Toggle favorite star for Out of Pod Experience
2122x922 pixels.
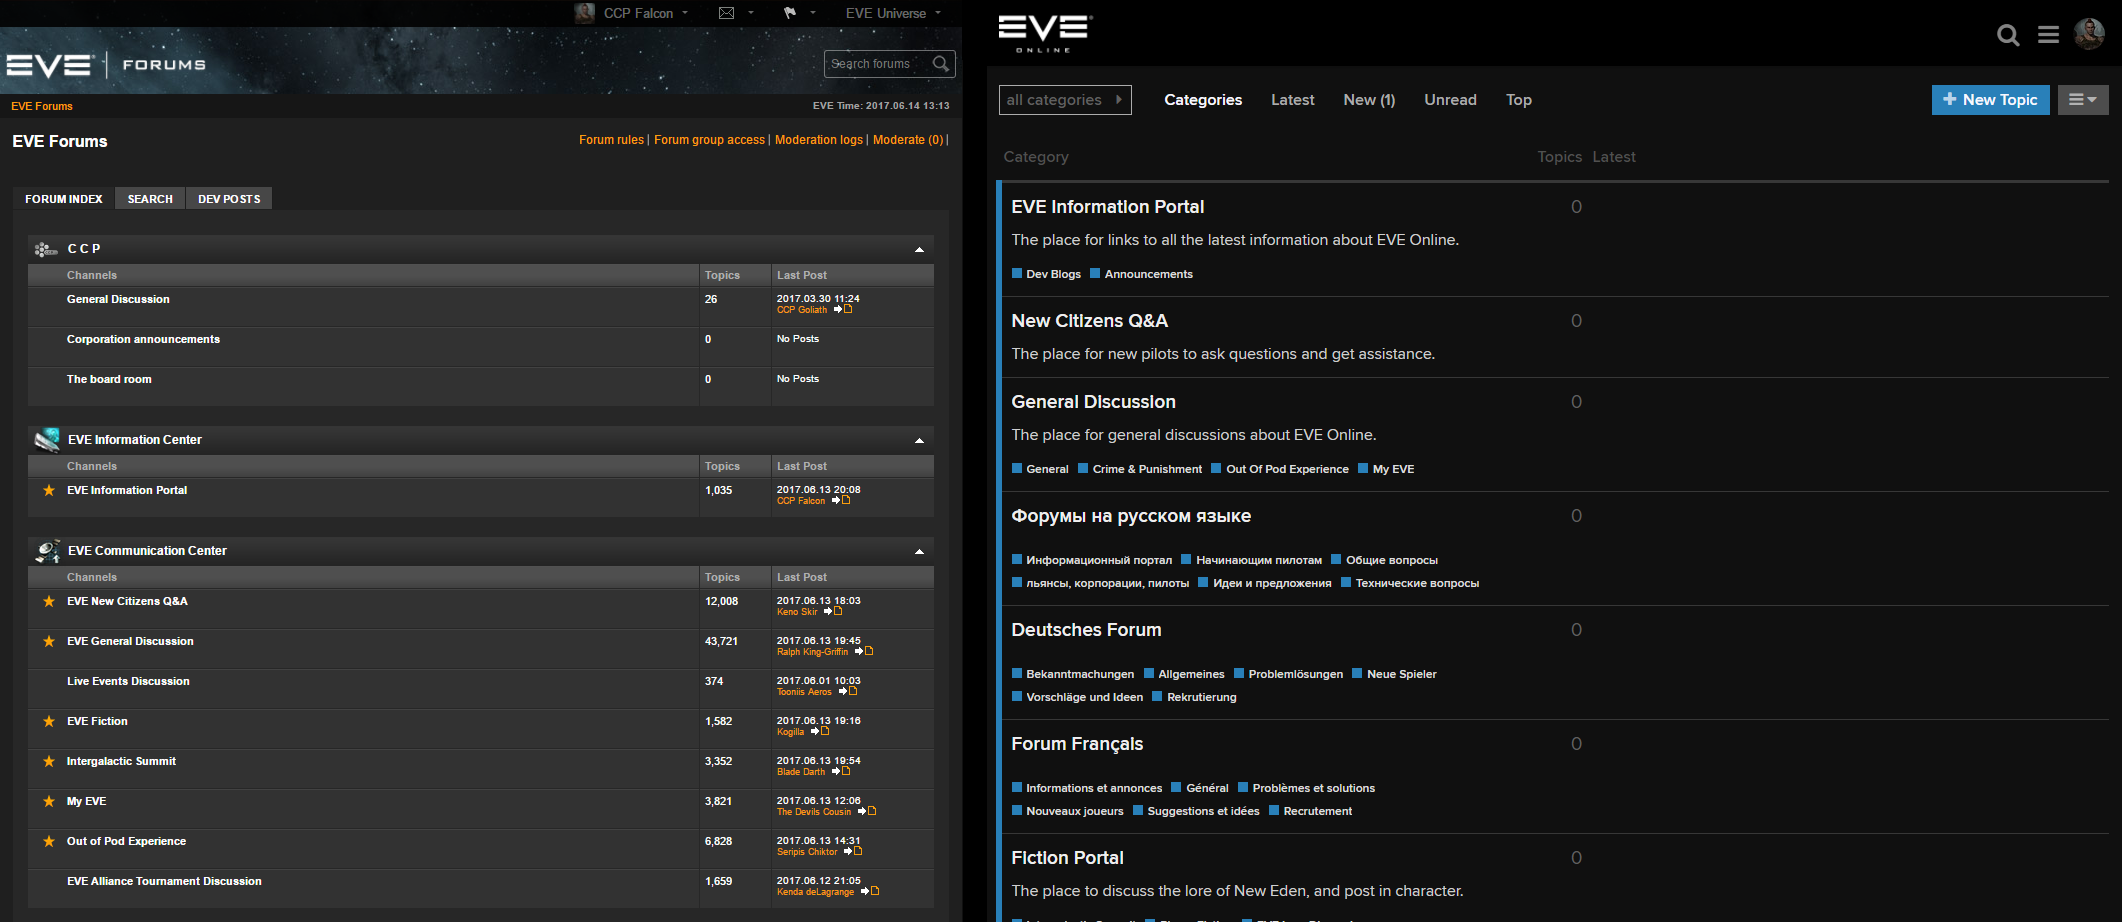pos(49,841)
